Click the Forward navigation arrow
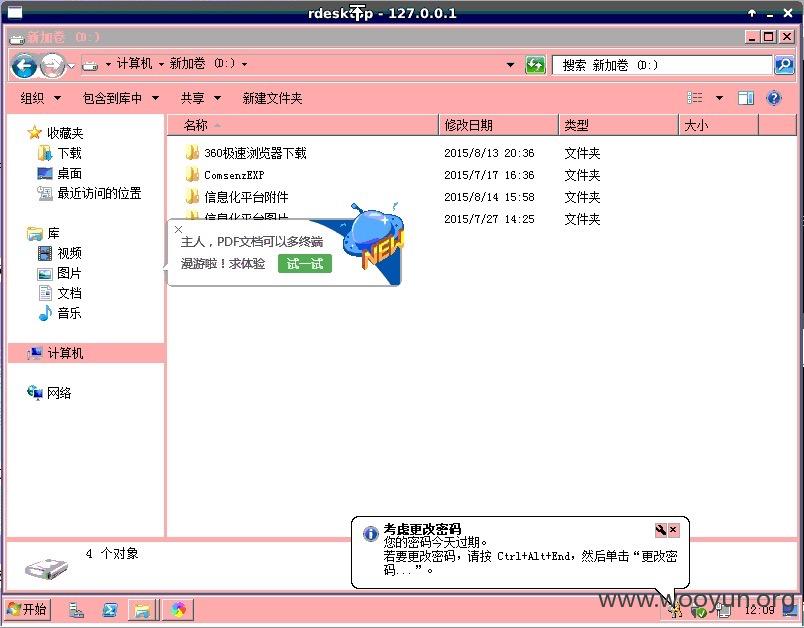804x628 pixels. click(x=52, y=66)
